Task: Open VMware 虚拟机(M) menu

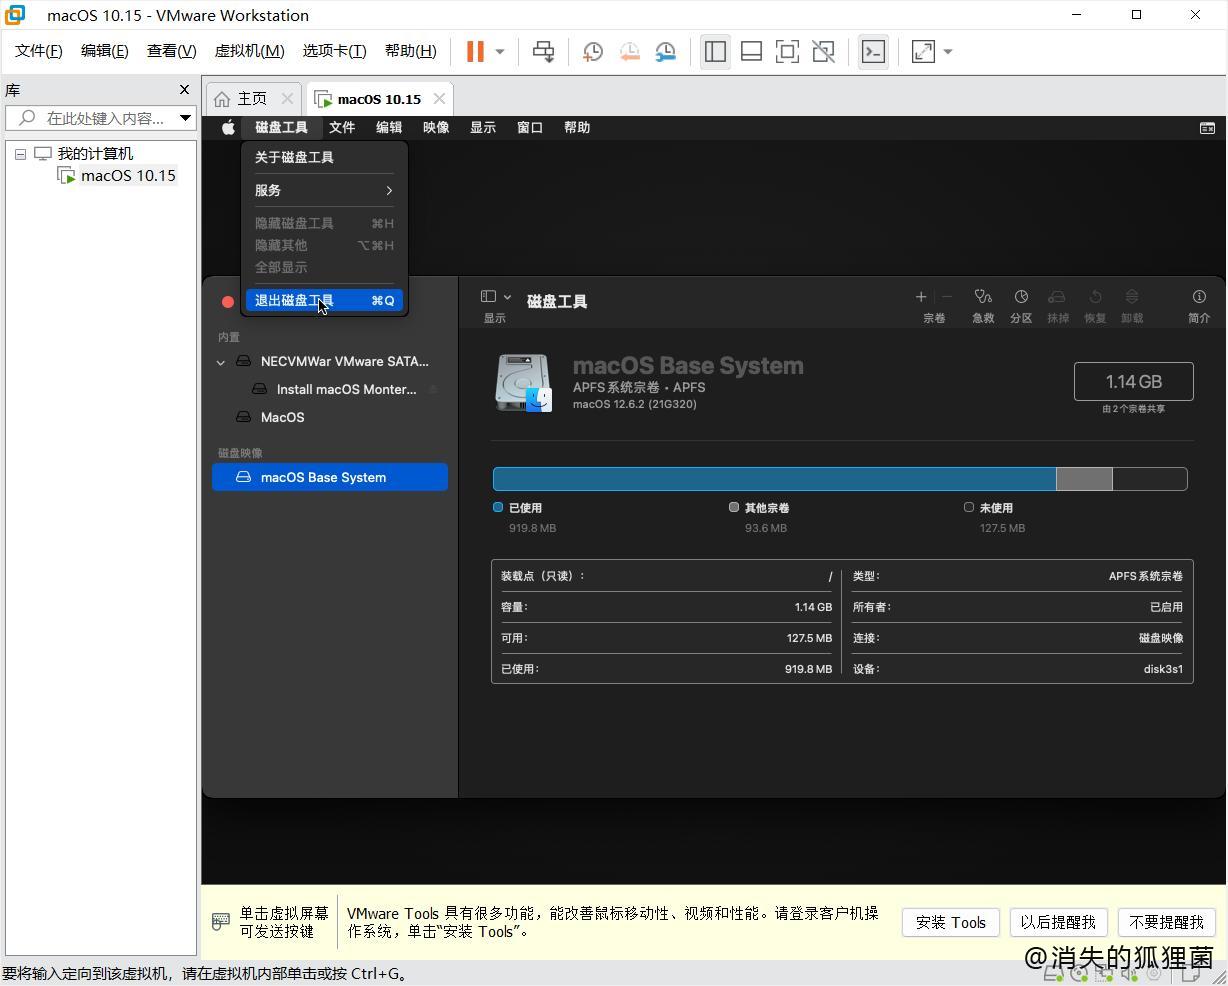Action: tap(250, 51)
